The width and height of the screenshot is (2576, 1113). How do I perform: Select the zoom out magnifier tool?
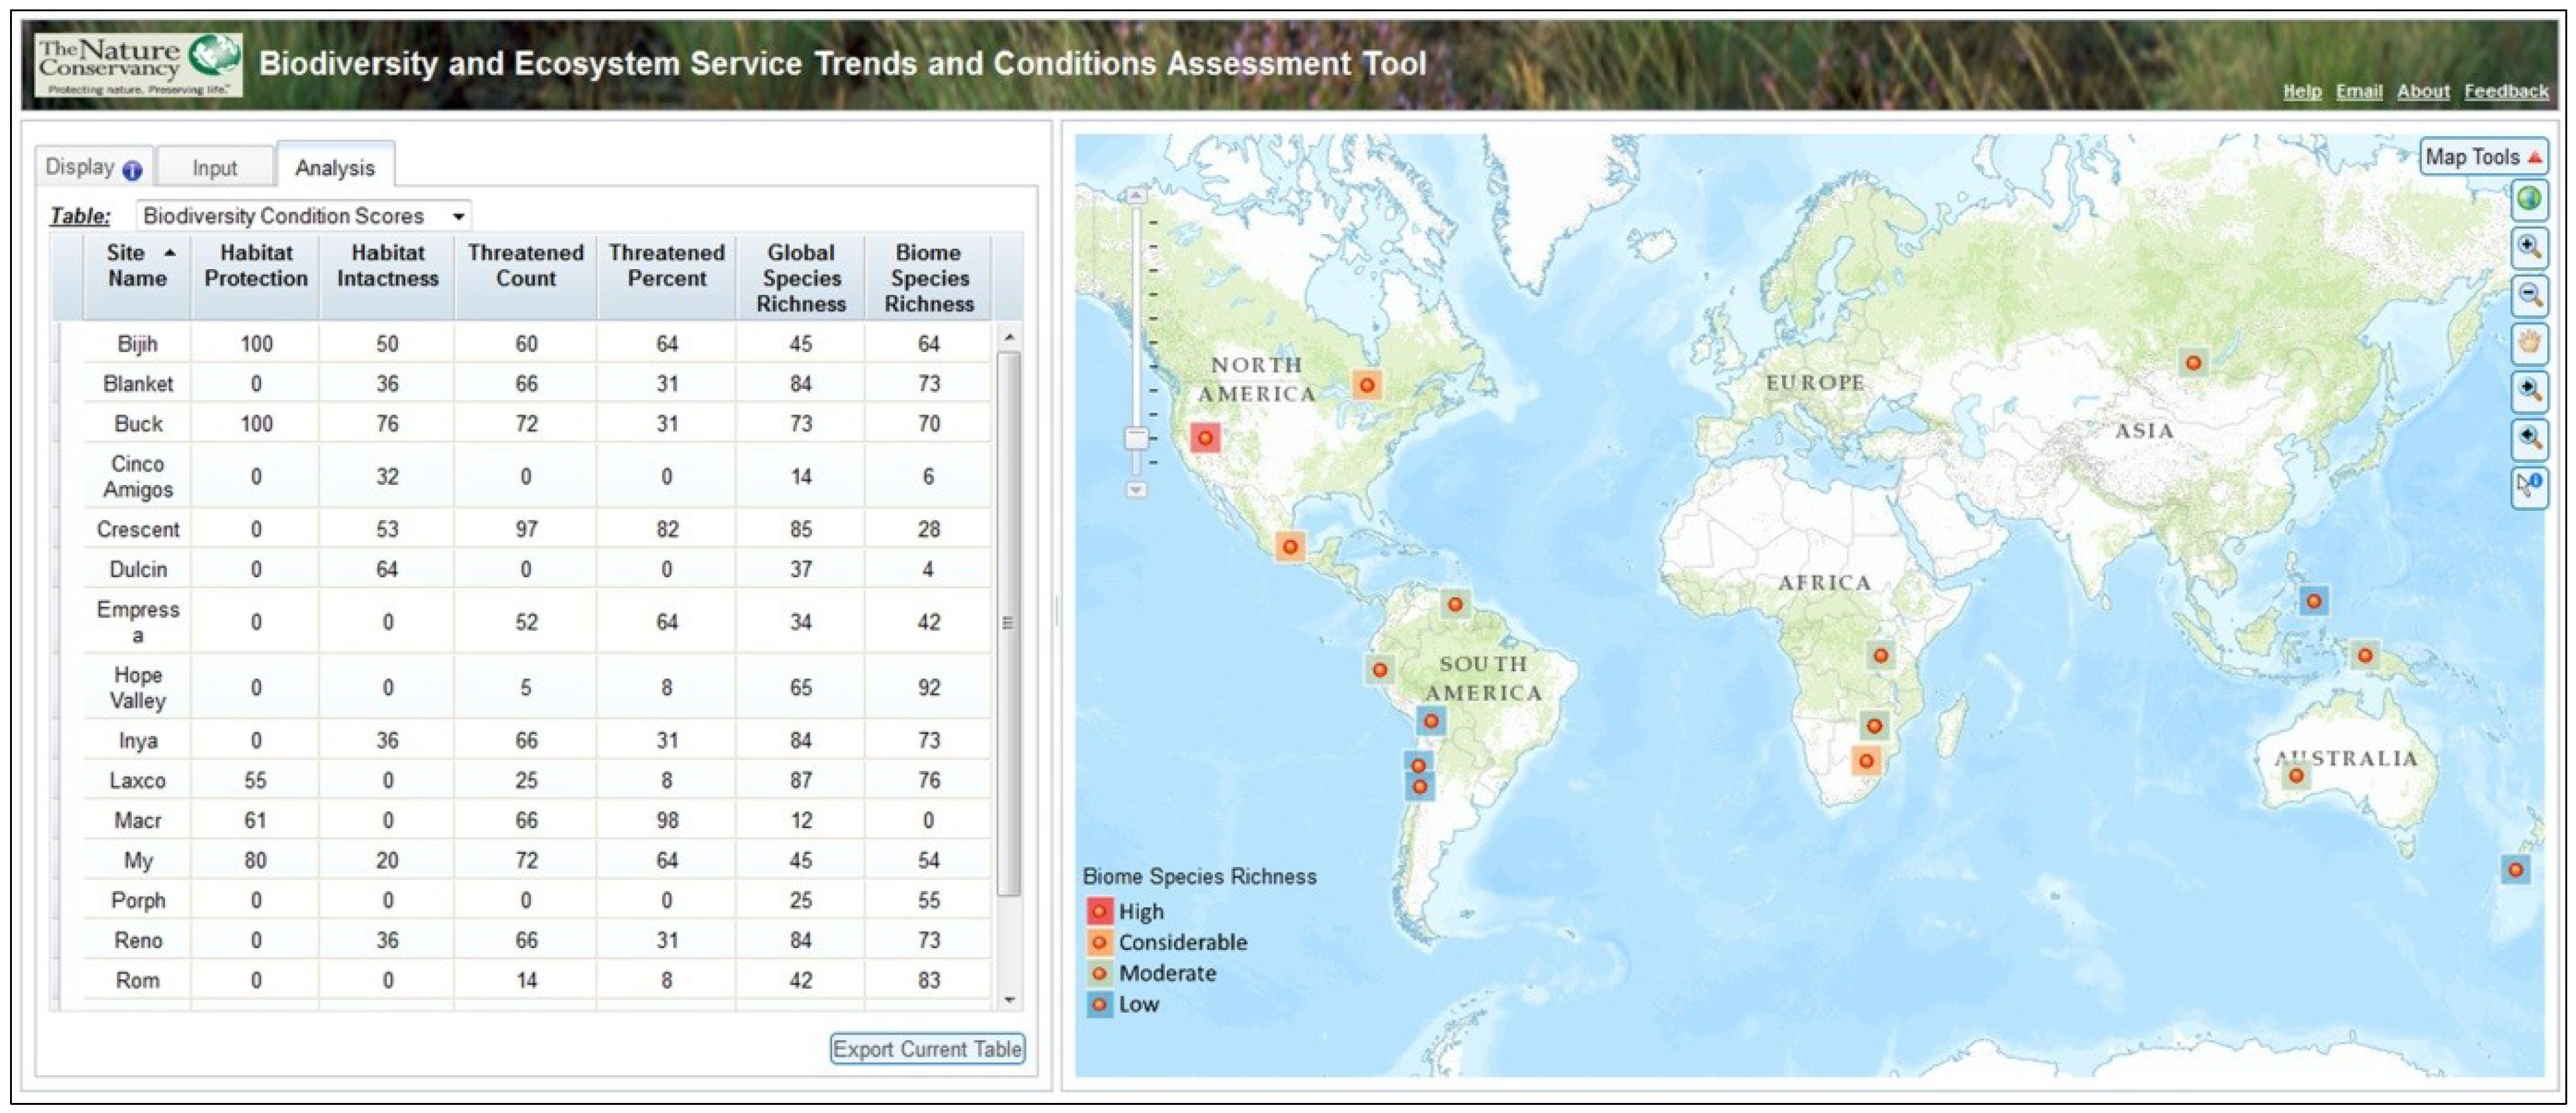(x=2529, y=295)
